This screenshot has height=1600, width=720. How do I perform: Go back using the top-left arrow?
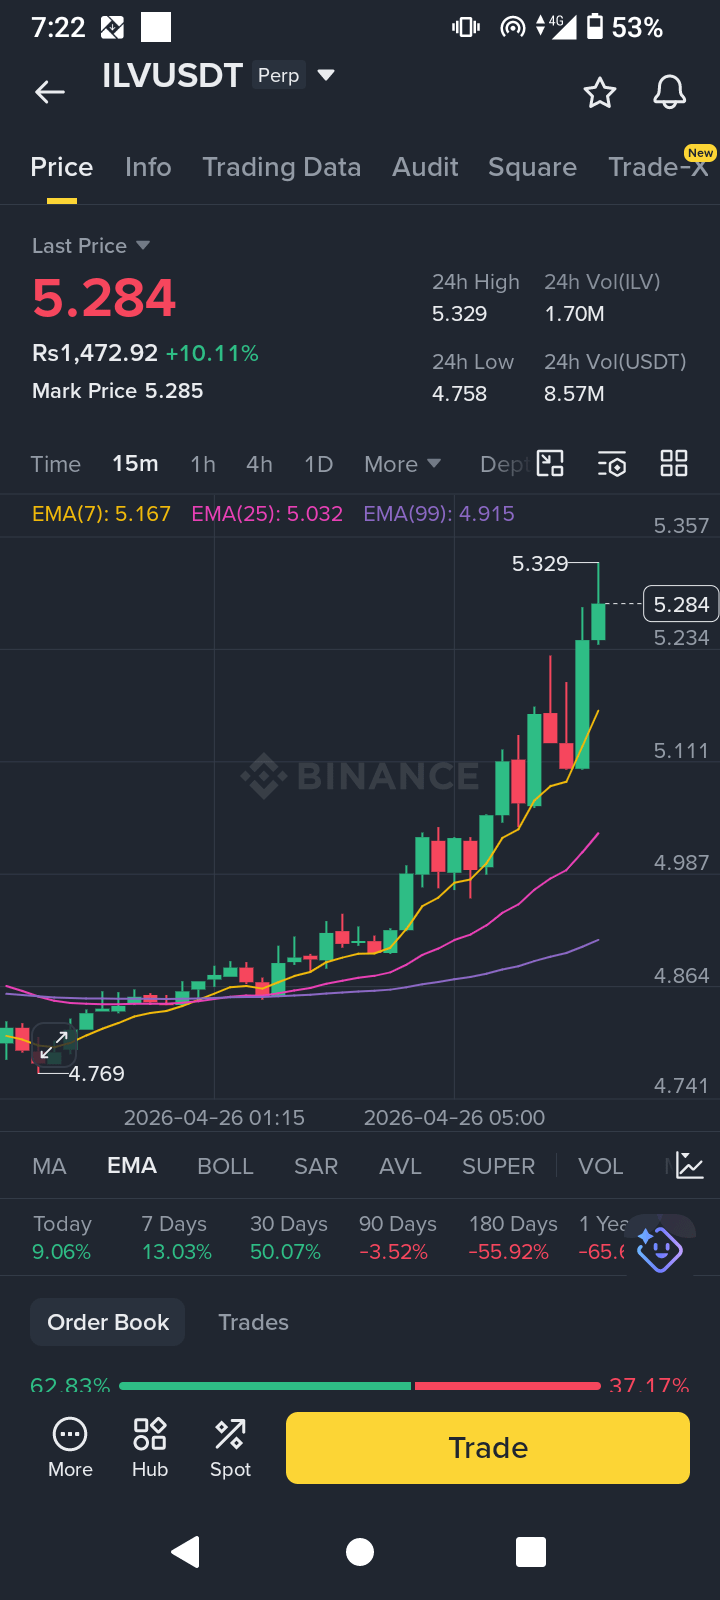pos(50,93)
